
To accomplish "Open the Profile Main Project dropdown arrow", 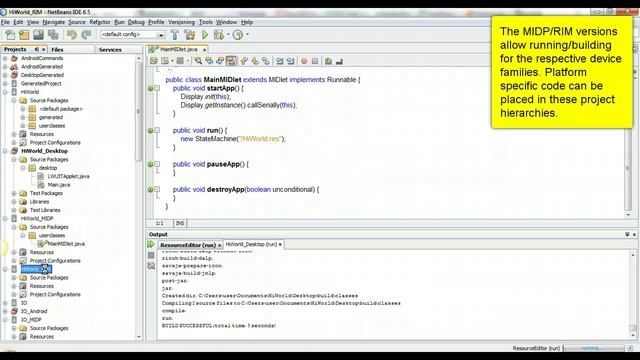I will (x=247, y=35).
